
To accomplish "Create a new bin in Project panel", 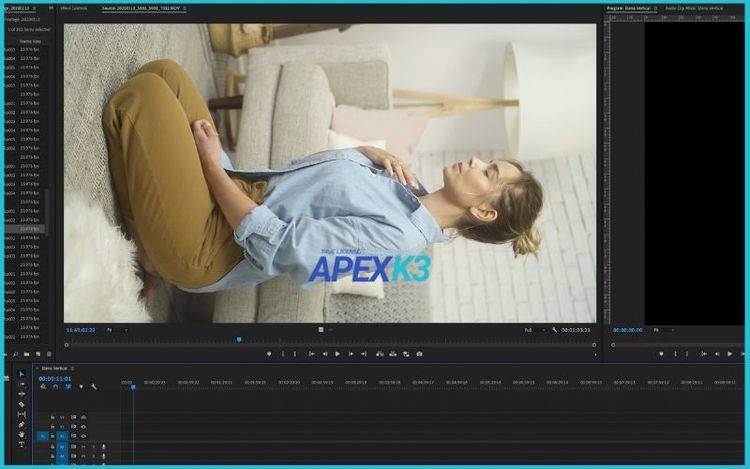I will point(27,354).
